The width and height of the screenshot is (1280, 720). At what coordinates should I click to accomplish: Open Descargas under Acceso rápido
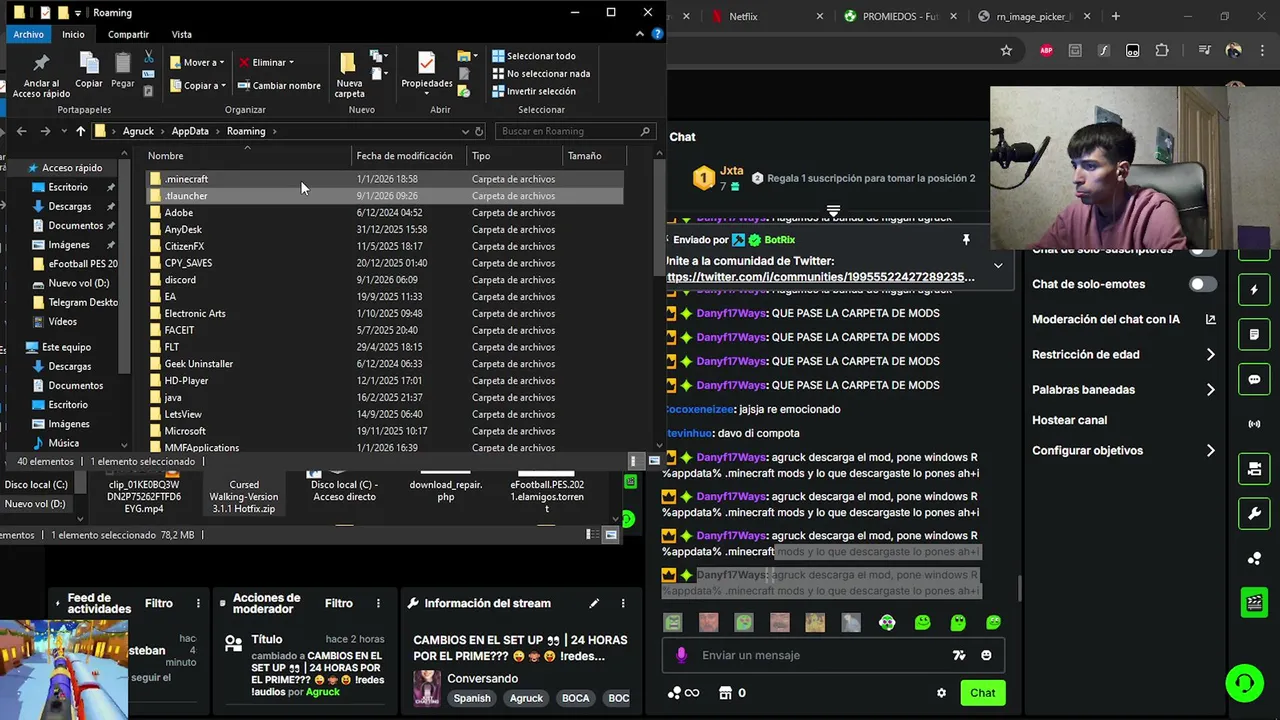click(70, 206)
